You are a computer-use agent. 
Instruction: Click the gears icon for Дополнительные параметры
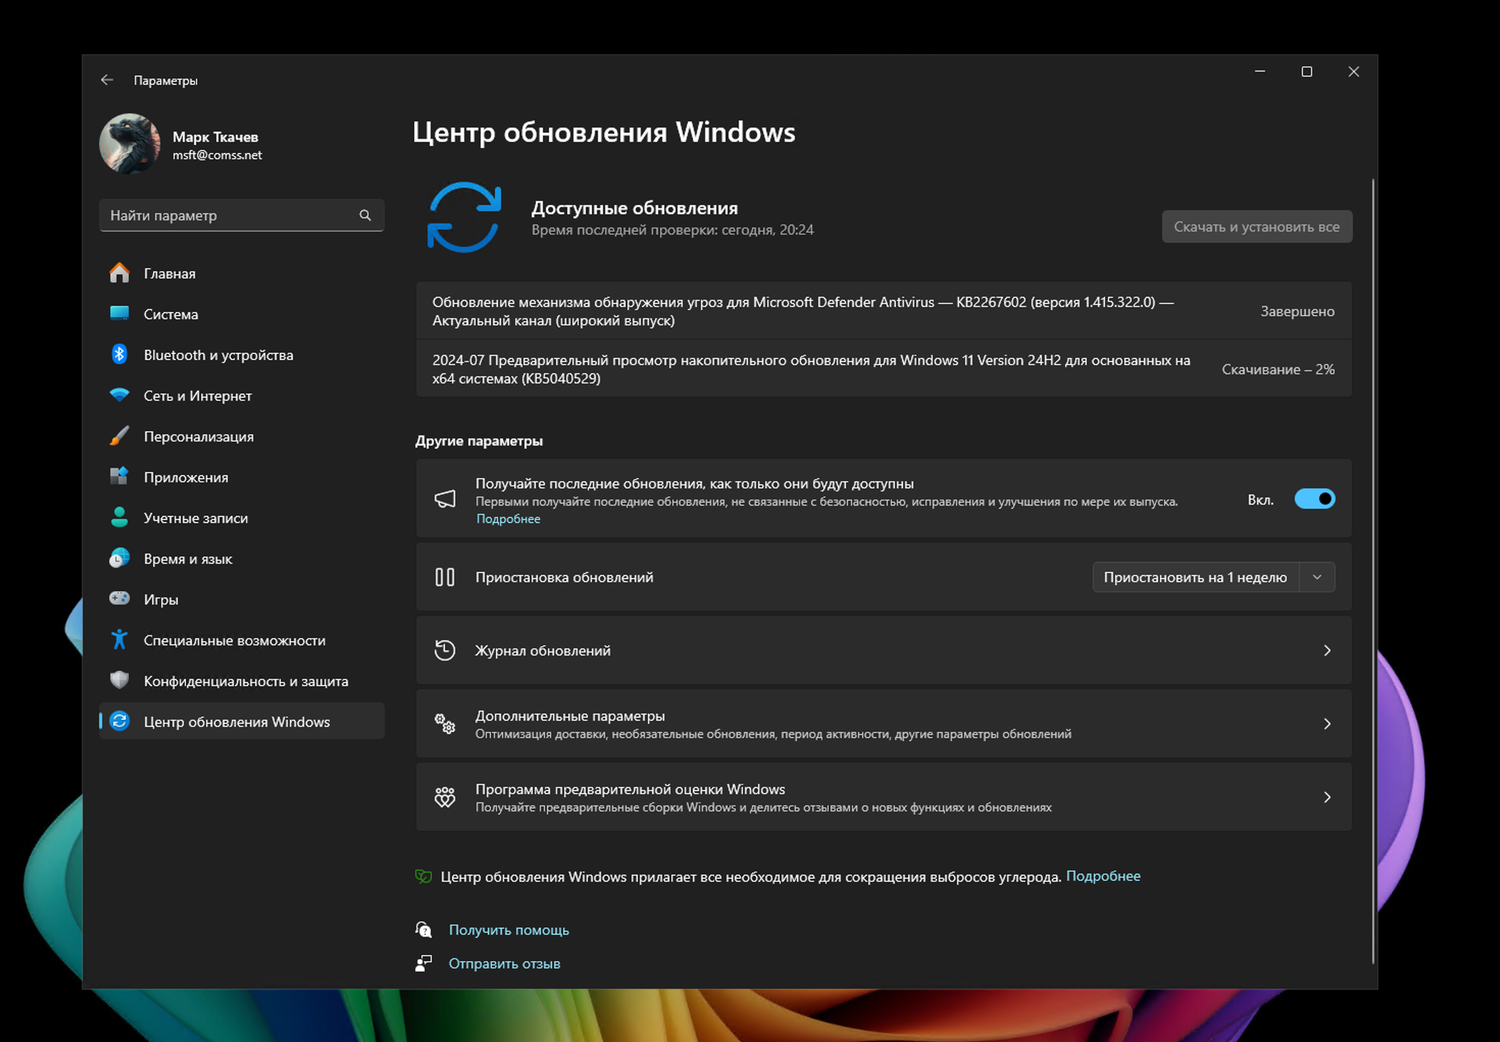pyautogui.click(x=445, y=724)
